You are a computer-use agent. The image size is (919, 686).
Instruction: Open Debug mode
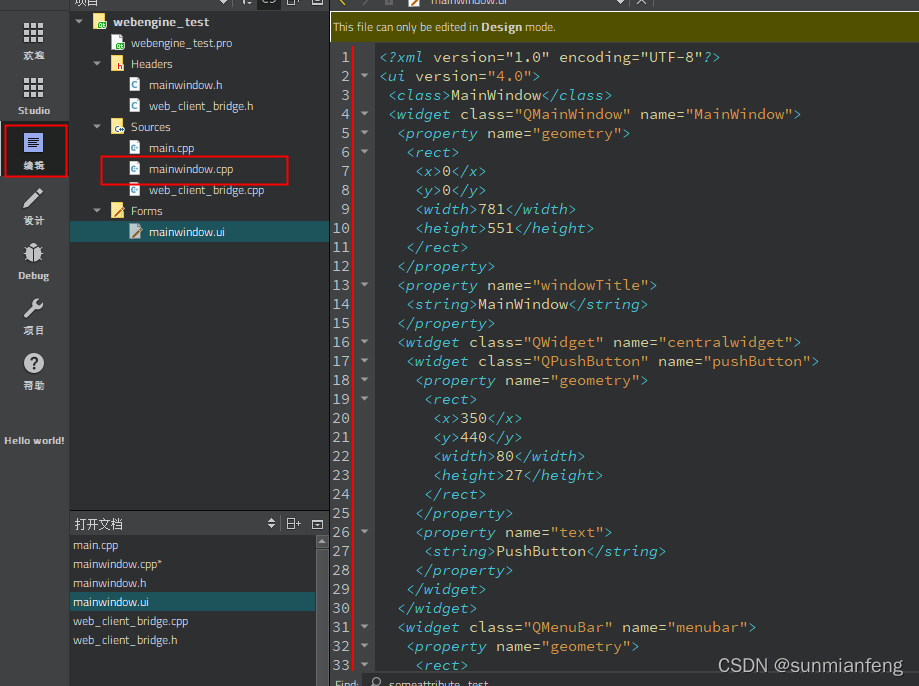tap(34, 260)
